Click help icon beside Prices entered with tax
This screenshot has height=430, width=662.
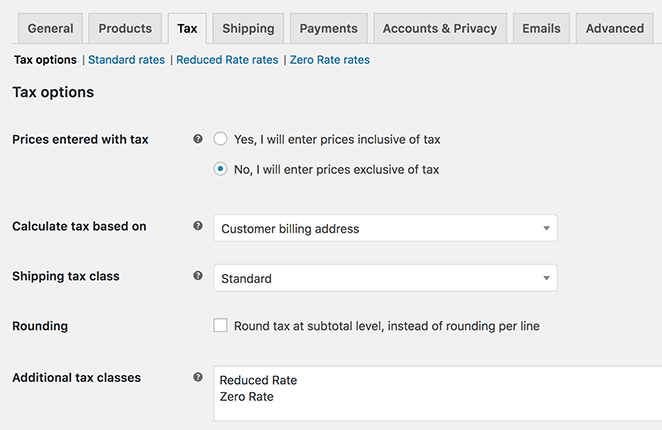[198, 140]
